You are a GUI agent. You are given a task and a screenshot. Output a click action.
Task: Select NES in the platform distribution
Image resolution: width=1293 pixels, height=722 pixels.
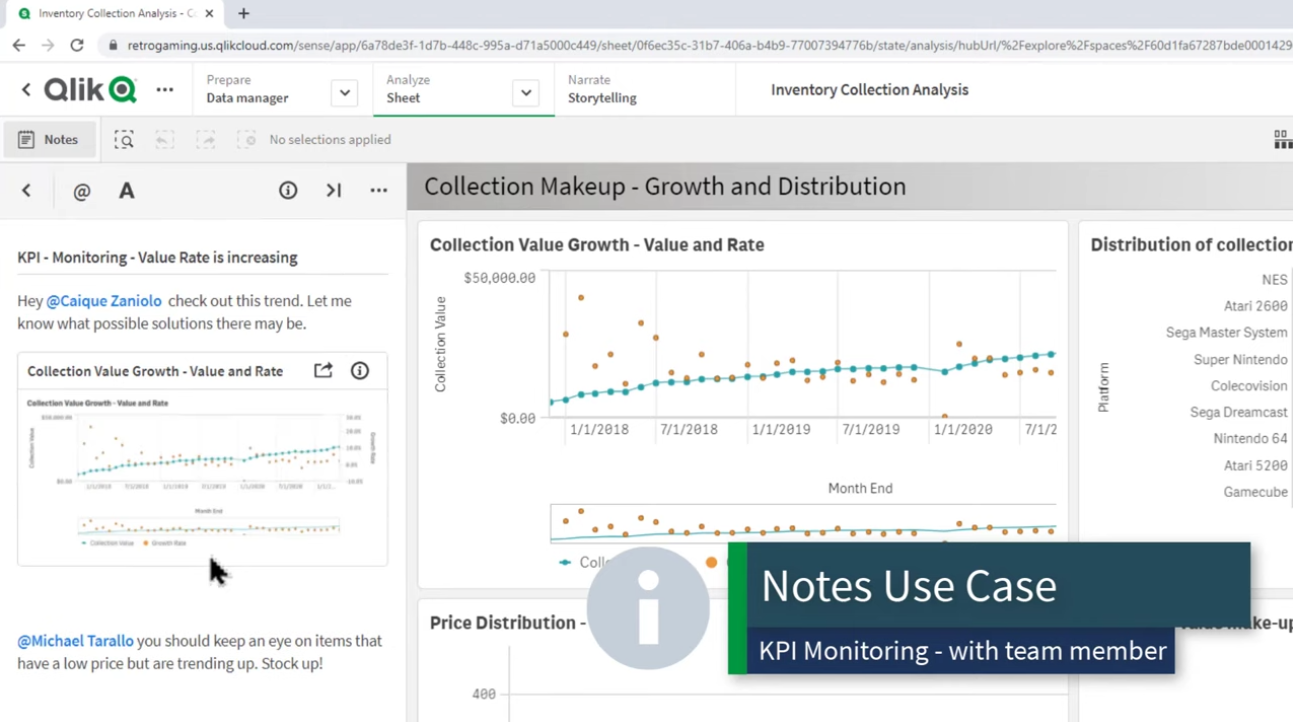(x=1274, y=280)
